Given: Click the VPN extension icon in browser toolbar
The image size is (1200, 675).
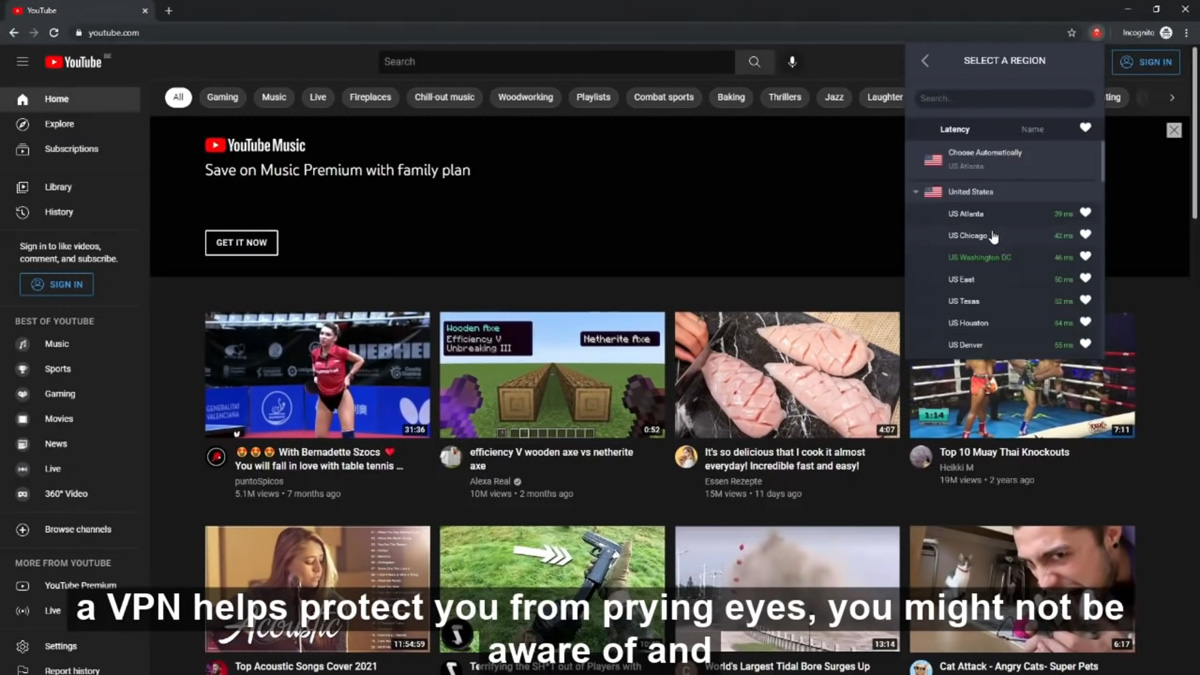Looking at the screenshot, I should click(1097, 33).
